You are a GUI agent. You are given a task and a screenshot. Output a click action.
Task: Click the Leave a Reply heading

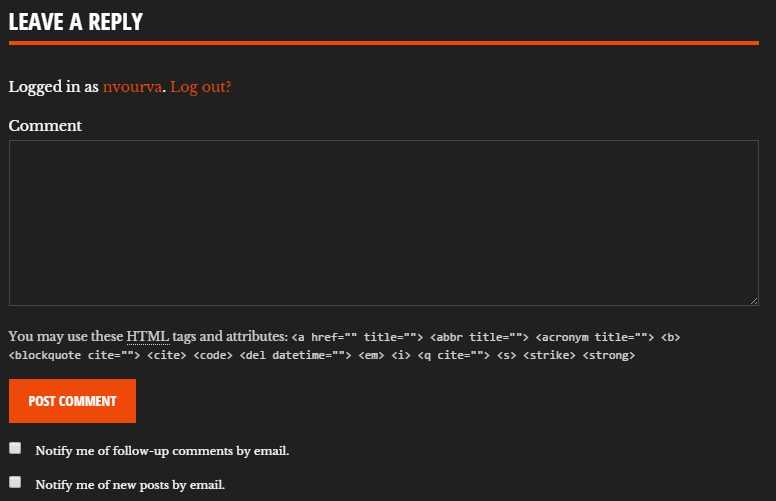[76, 22]
